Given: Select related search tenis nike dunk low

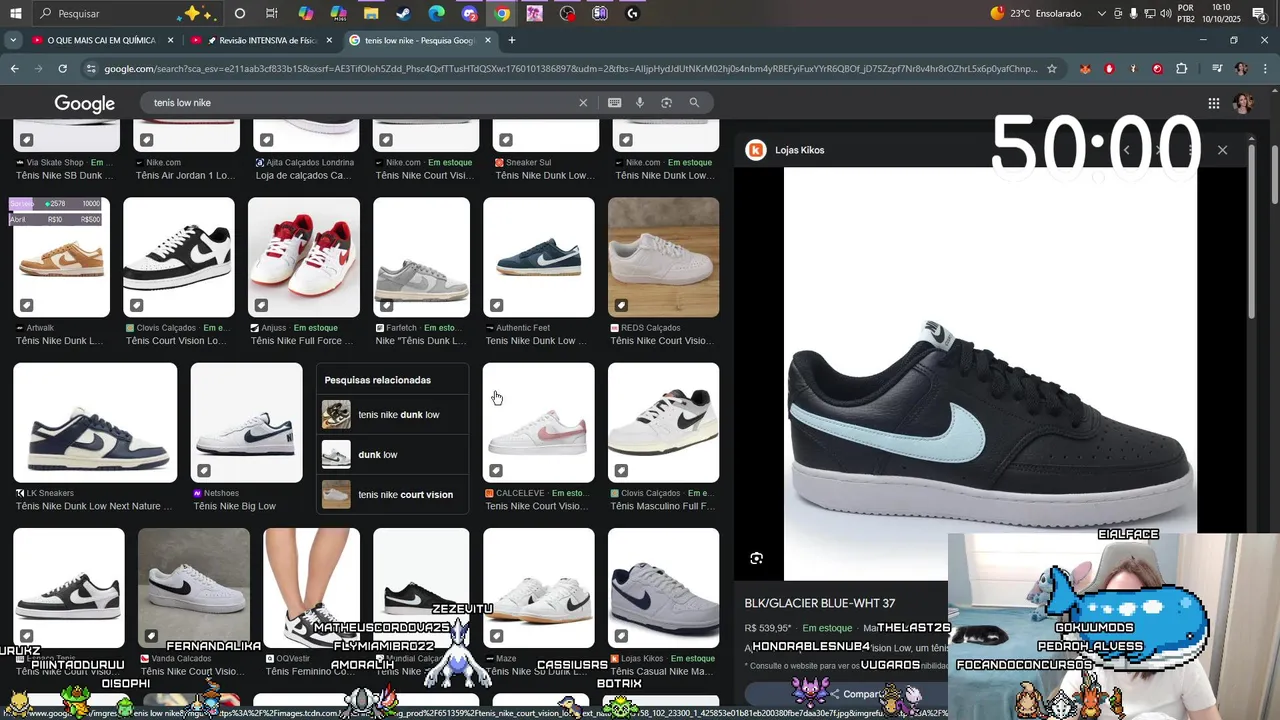Looking at the screenshot, I should [393, 415].
